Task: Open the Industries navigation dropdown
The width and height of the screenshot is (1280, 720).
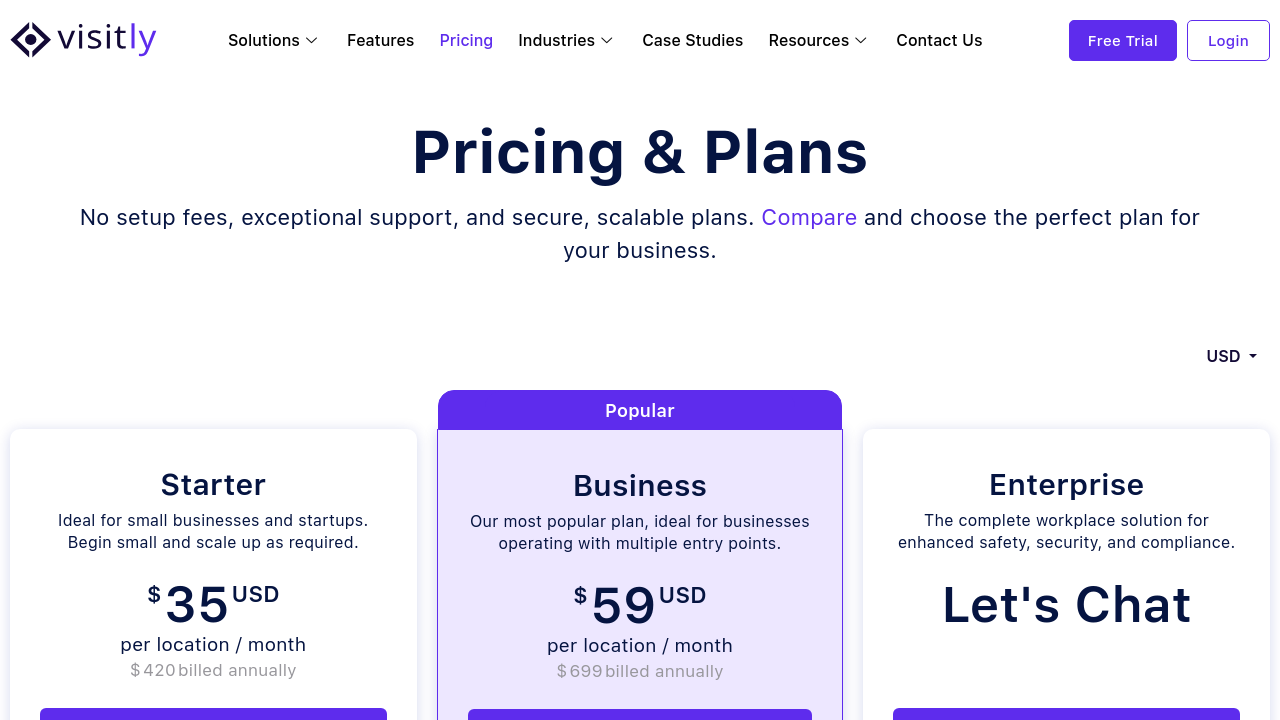Action: 556,41
